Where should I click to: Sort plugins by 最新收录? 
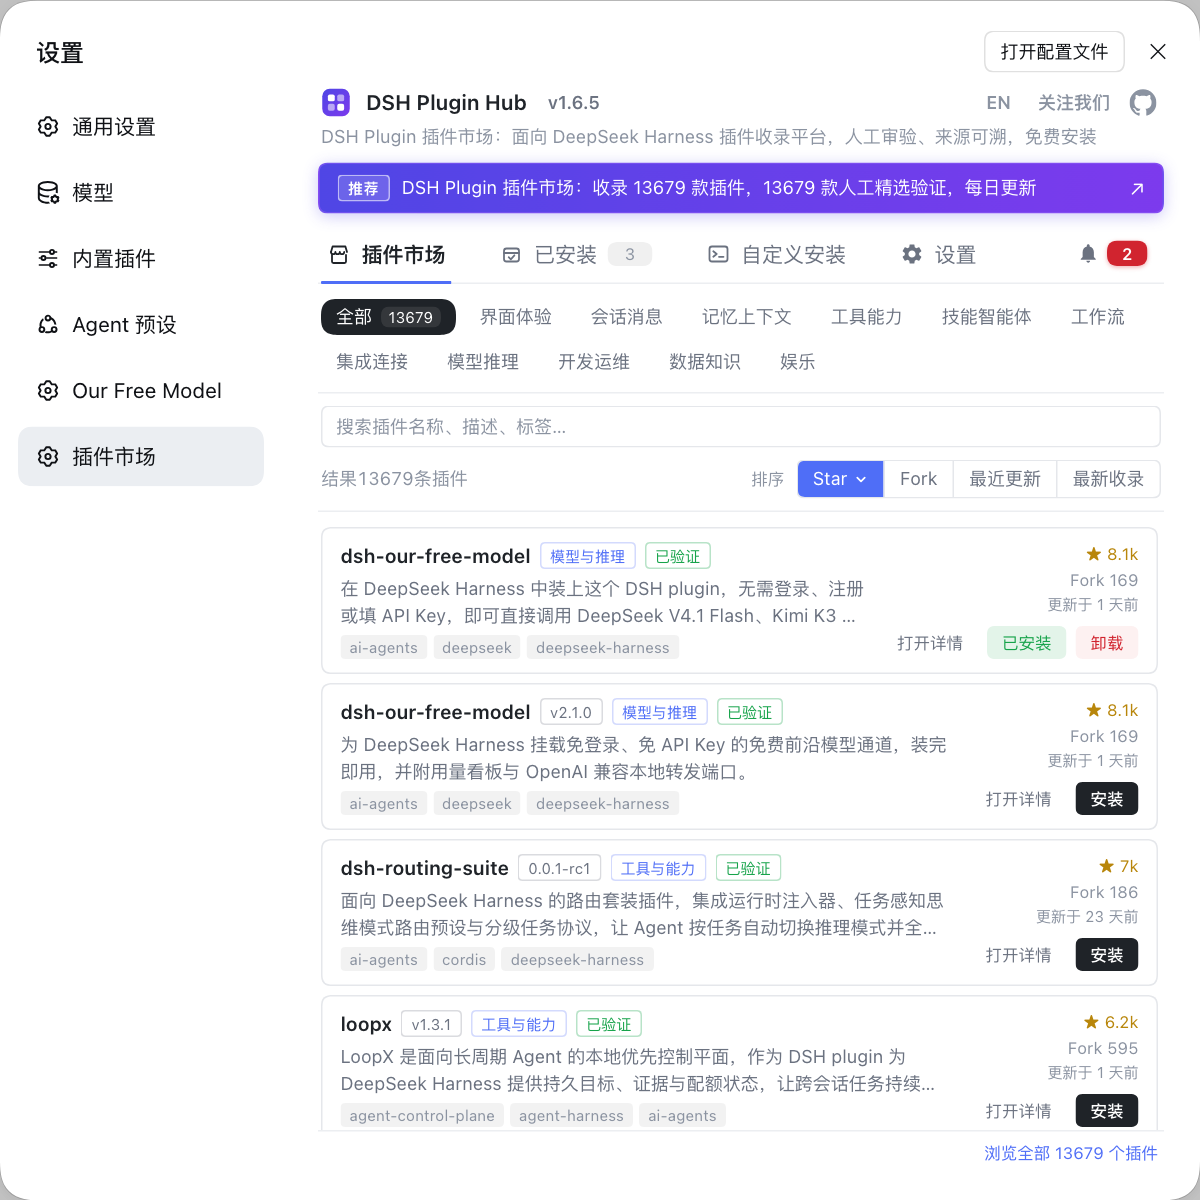[1108, 479]
